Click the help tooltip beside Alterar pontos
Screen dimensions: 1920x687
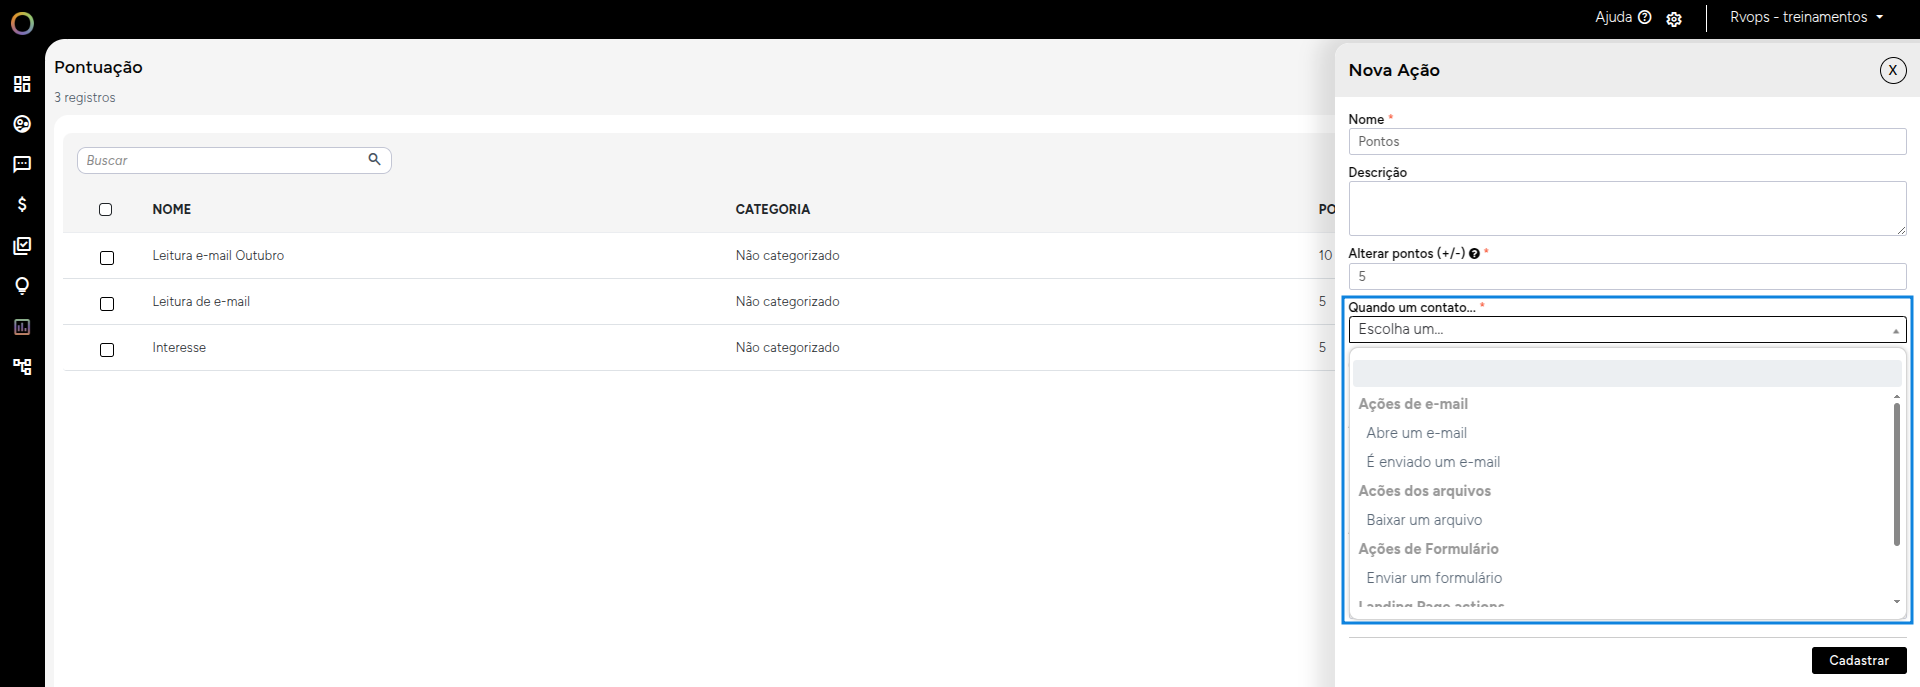(x=1474, y=254)
